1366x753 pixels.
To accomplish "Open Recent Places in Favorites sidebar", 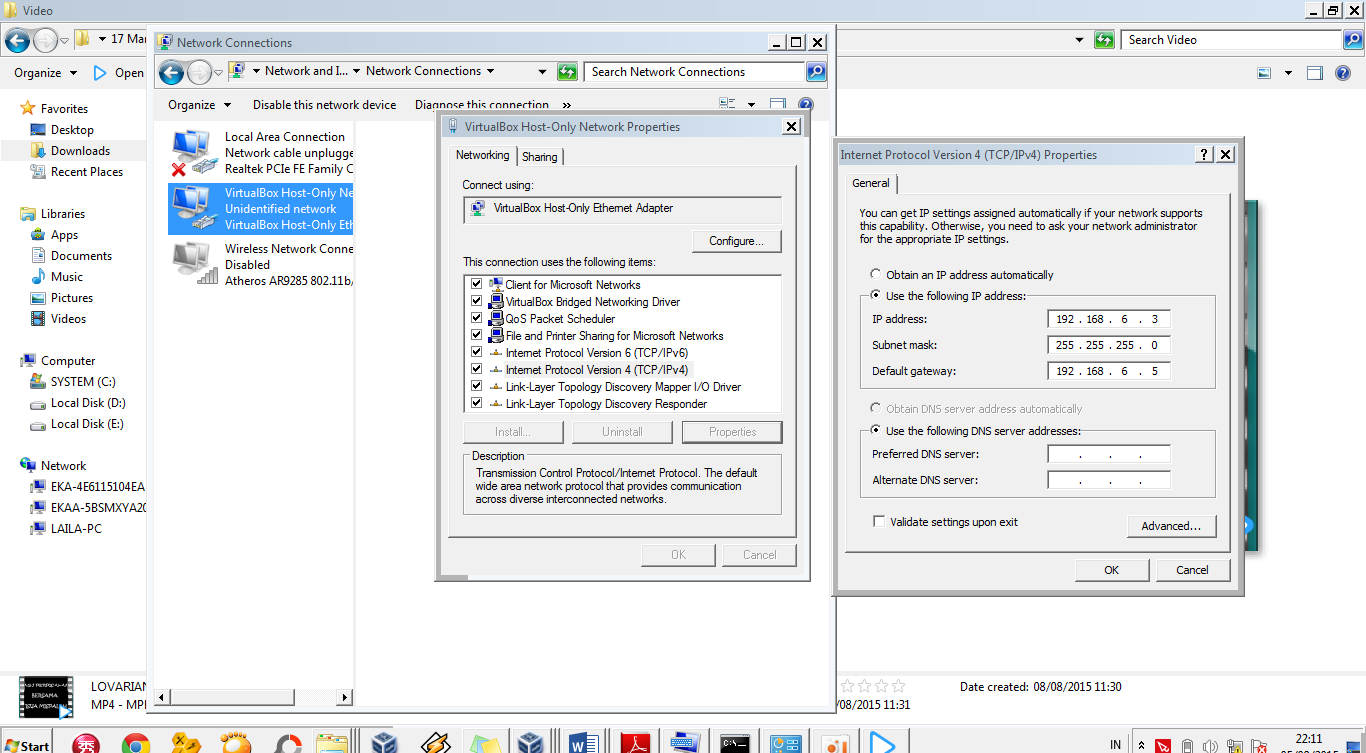I will point(87,172).
